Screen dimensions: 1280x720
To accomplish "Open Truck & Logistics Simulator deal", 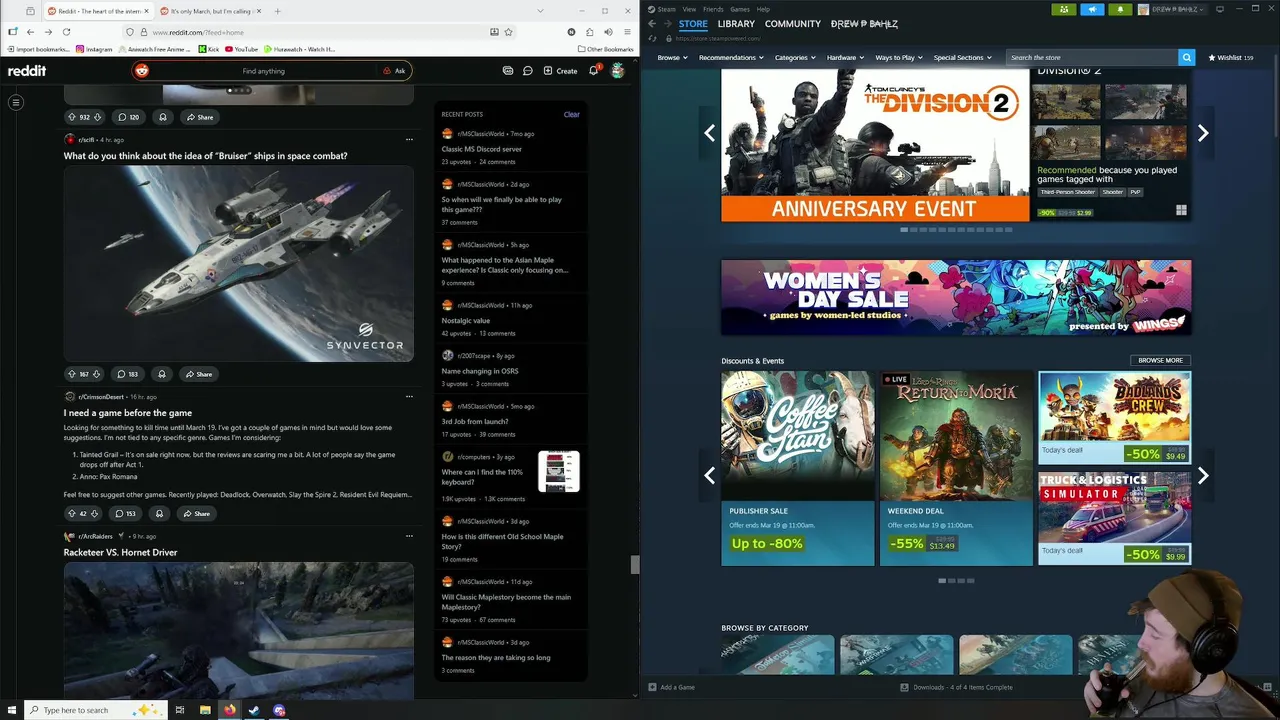I will click(1114, 518).
